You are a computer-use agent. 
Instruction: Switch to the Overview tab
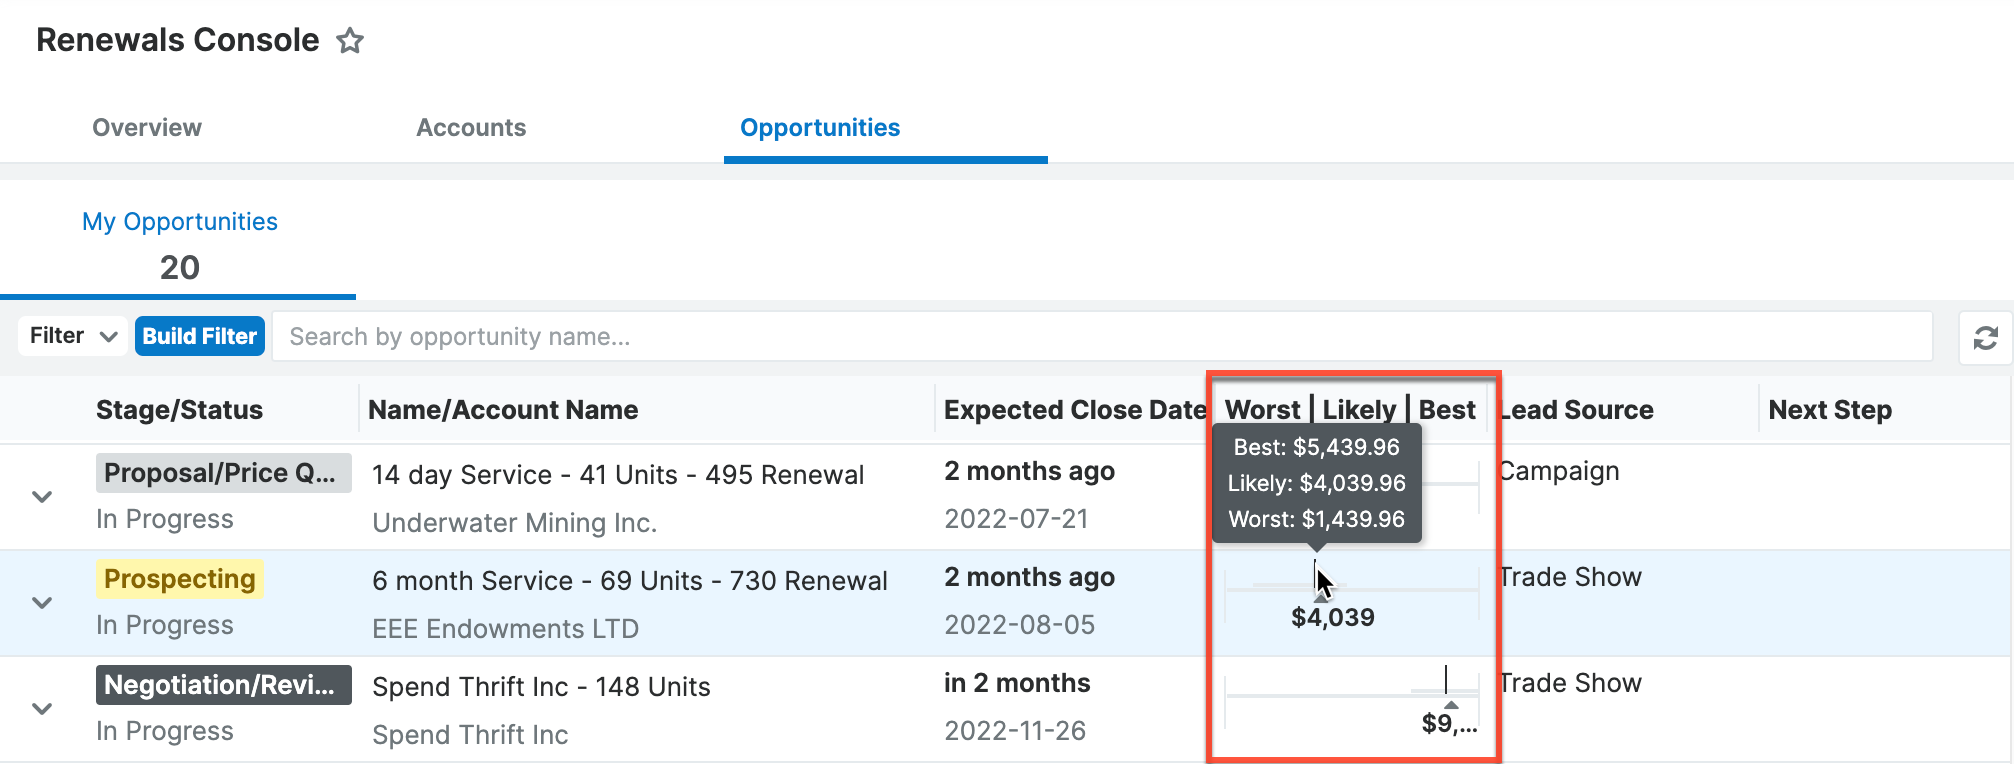coord(147,128)
